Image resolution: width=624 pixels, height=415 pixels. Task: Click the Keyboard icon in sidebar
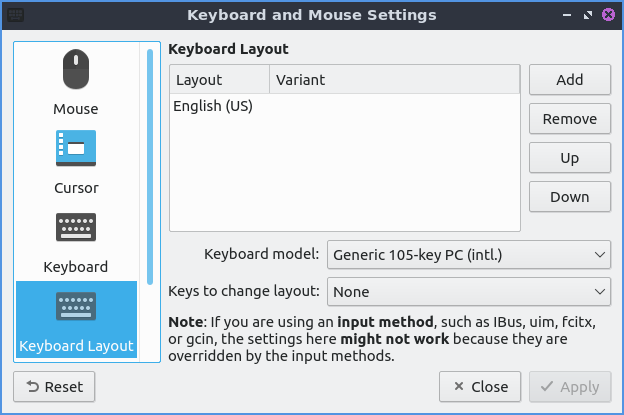click(x=76, y=229)
